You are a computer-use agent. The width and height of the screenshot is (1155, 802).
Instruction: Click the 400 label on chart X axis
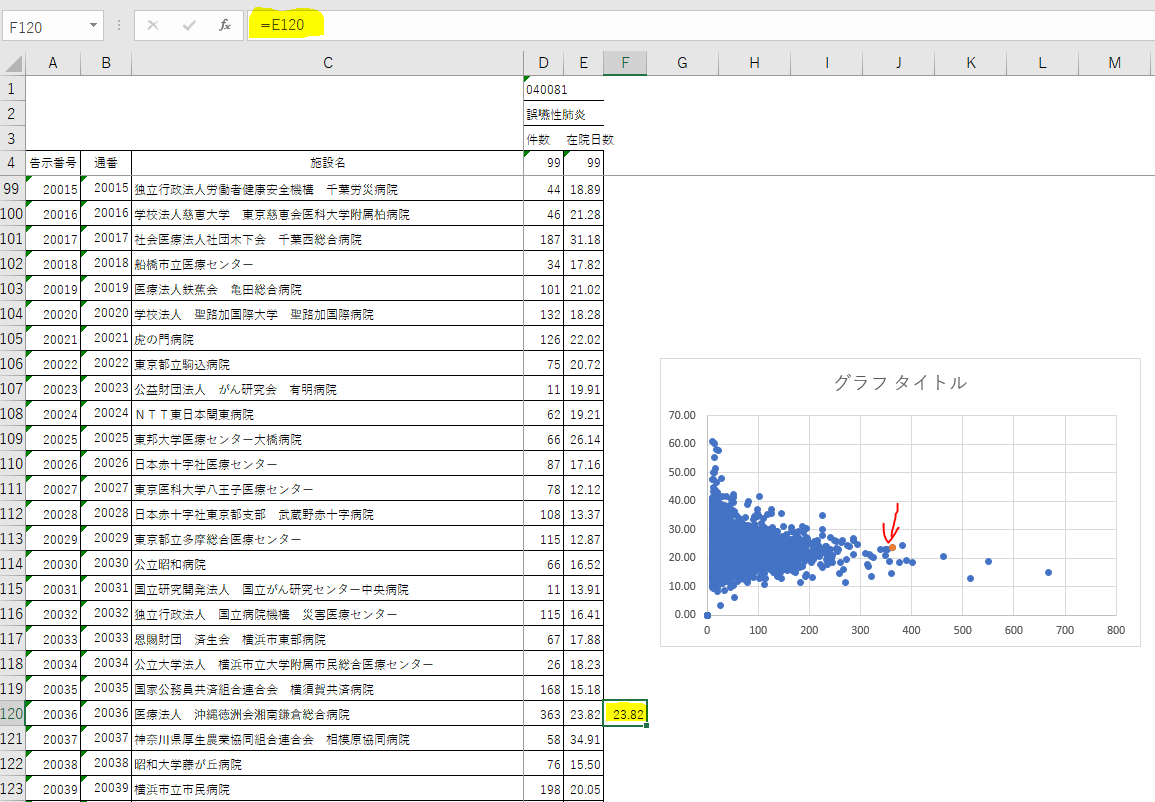[911, 630]
